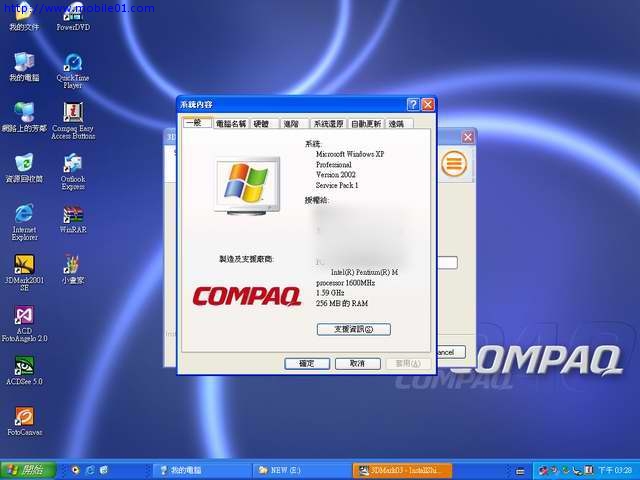This screenshot has height=480, width=640.
Task: Click the red COMPAQ logo in dialog
Action: pos(247,296)
